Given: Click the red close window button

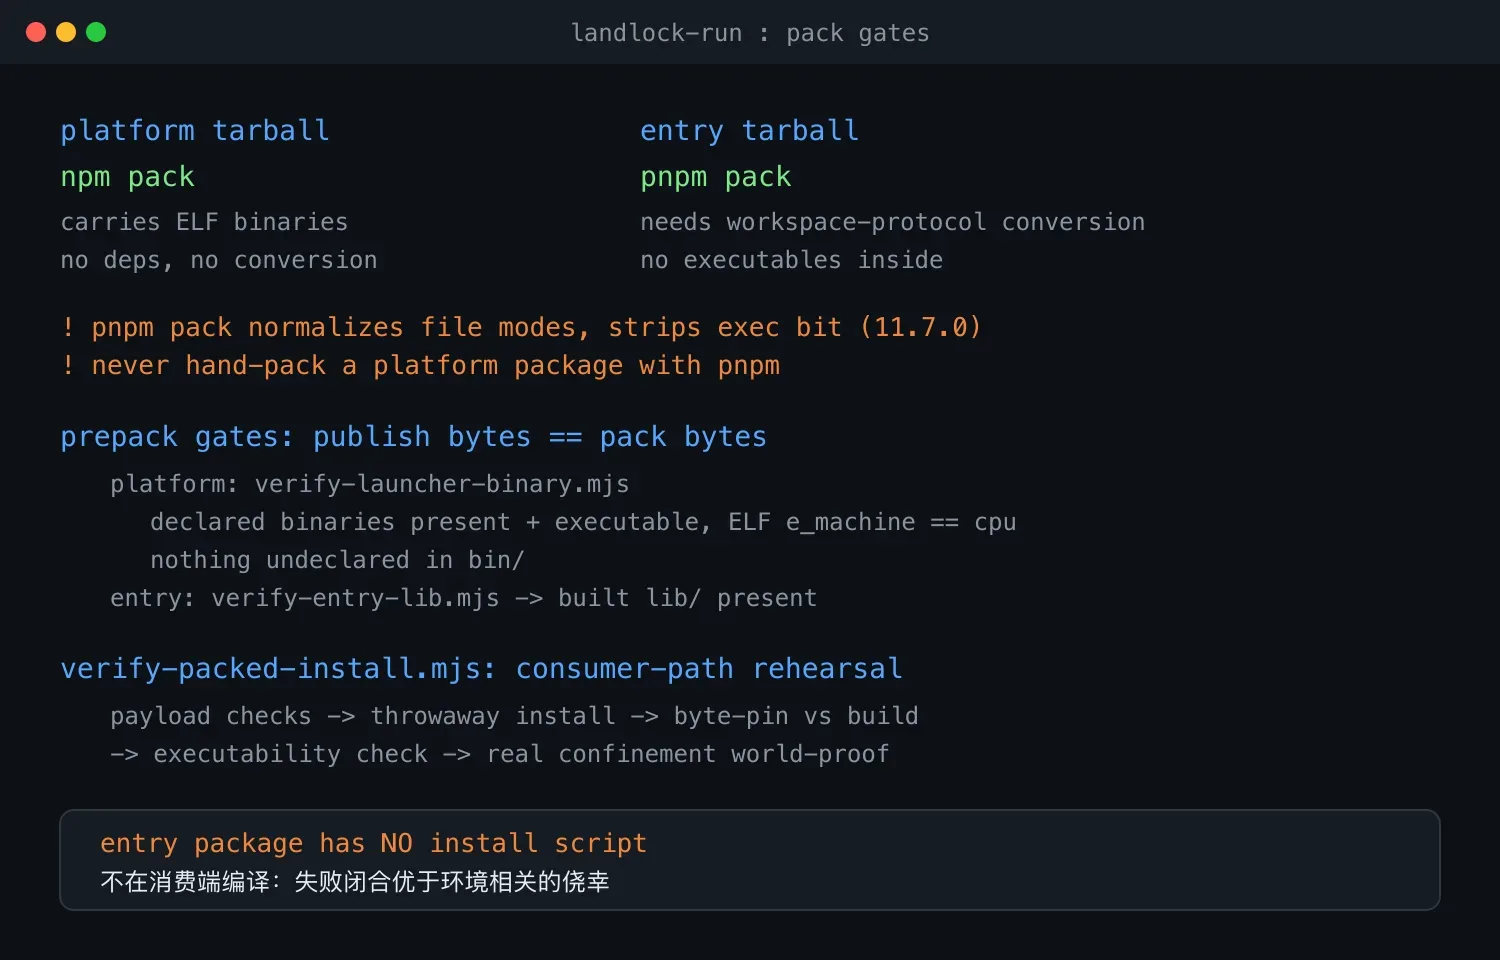Looking at the screenshot, I should coord(36,32).
